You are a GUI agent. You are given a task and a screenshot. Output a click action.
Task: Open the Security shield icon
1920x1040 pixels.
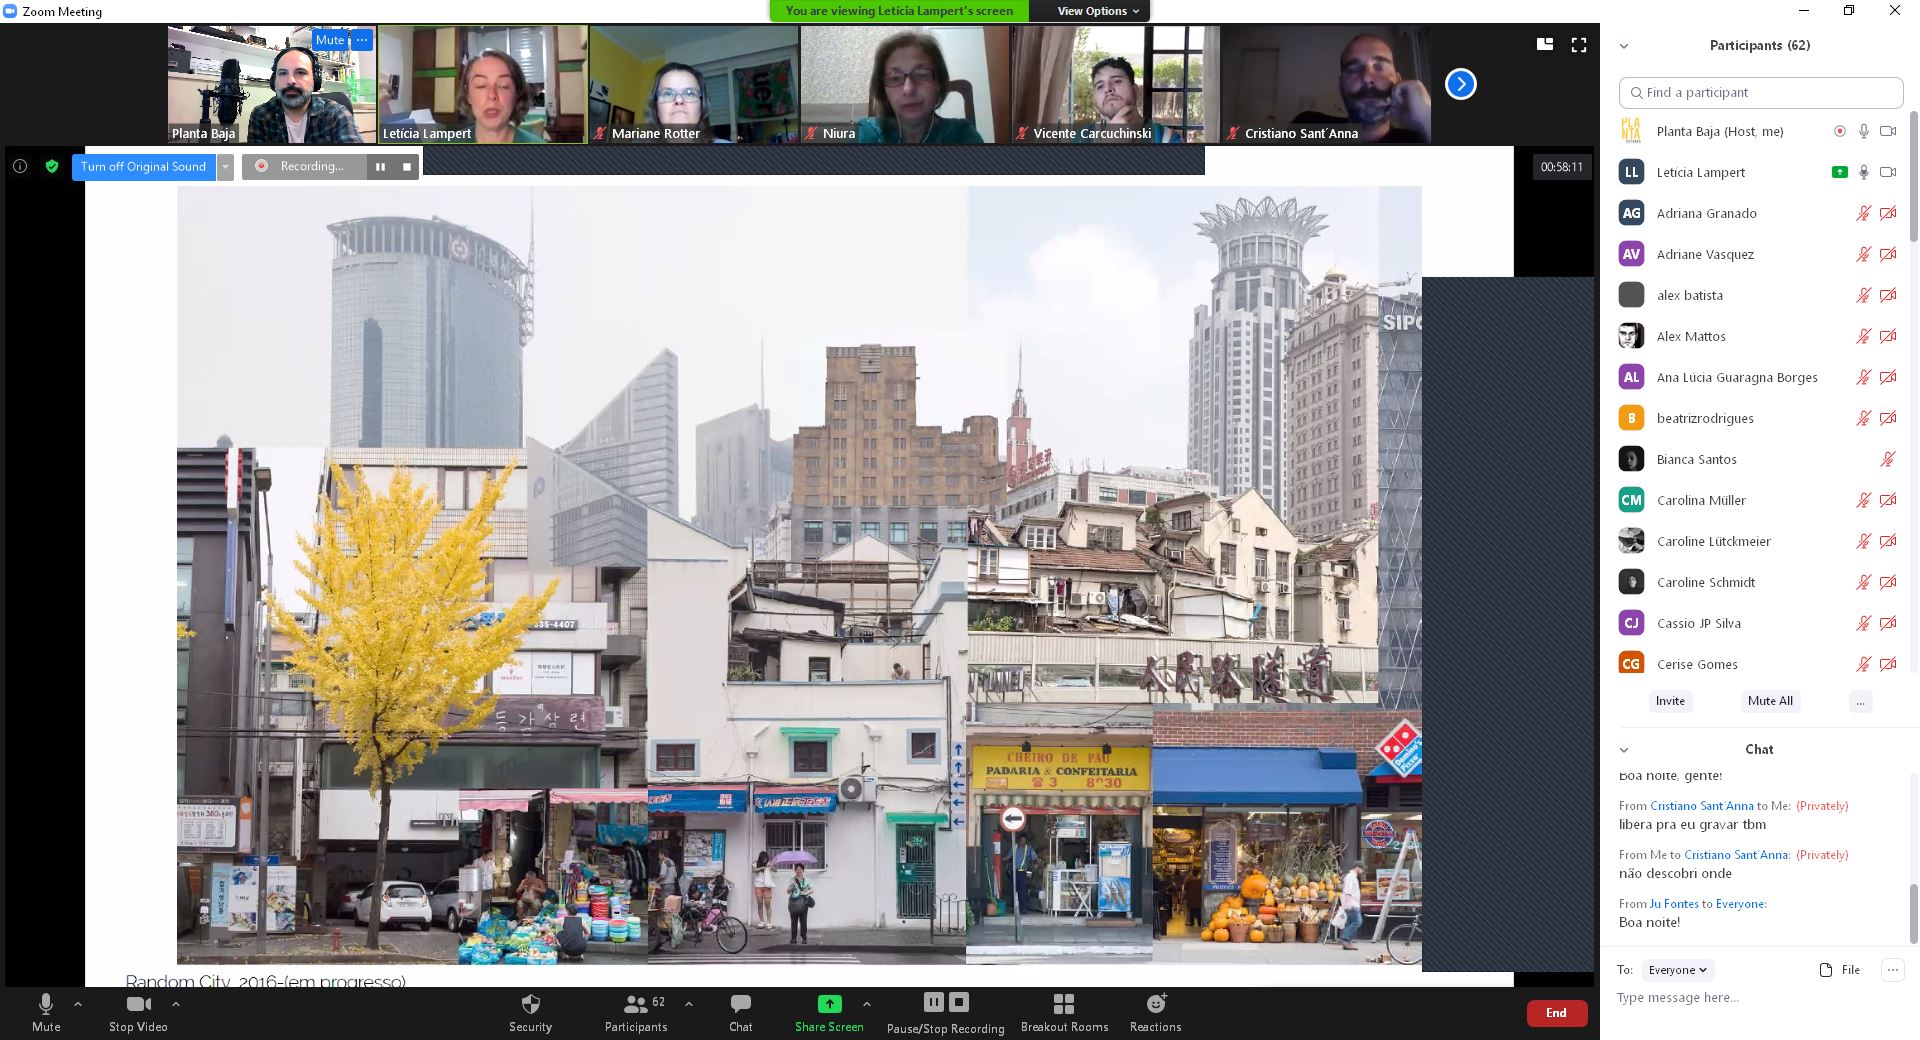tap(530, 1004)
